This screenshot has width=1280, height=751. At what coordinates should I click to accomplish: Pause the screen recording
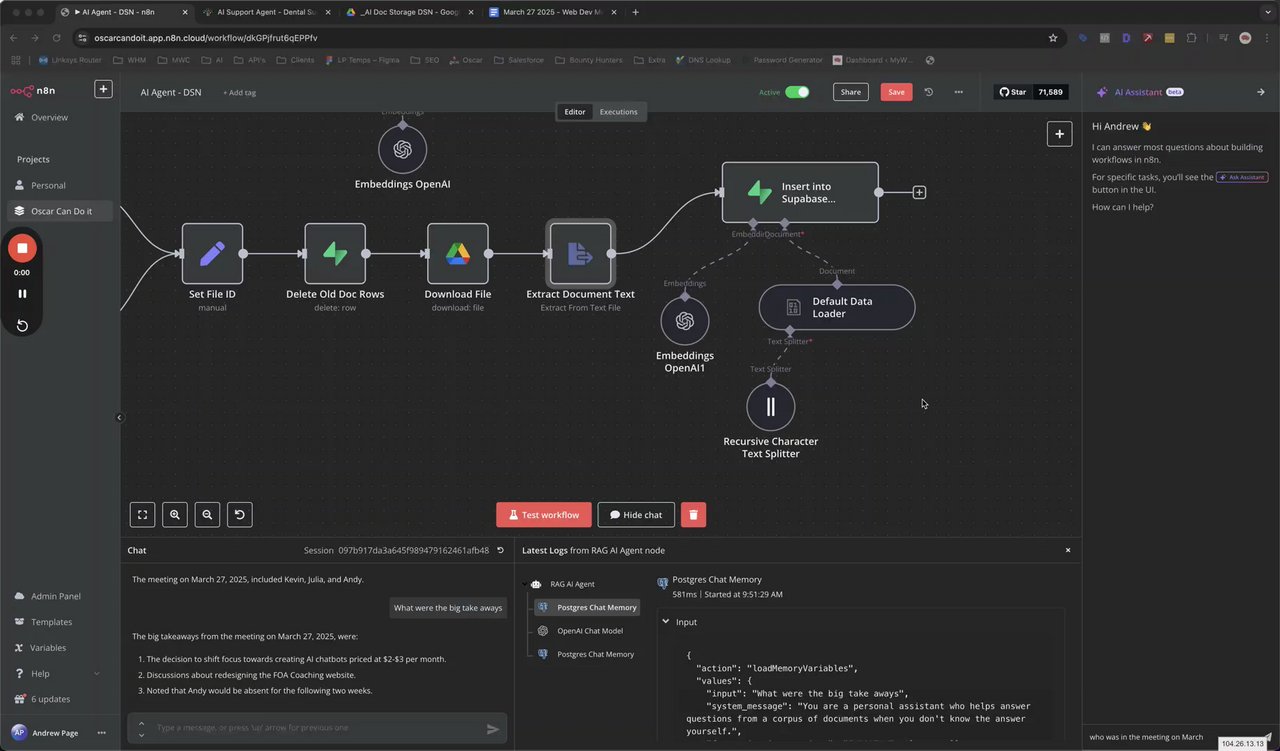click(22, 294)
